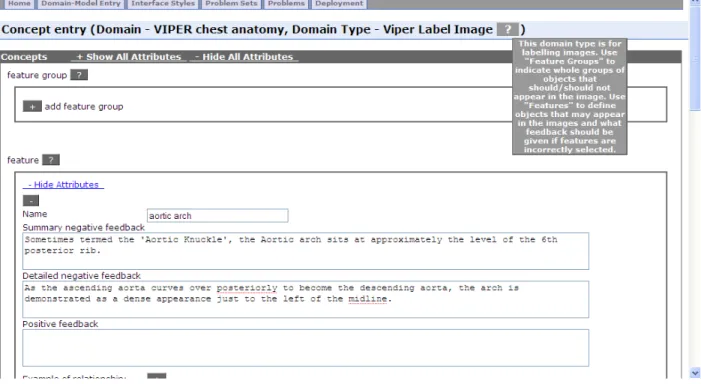Click into Detailed negative feedback text area
701x384 pixels.
coord(305,299)
